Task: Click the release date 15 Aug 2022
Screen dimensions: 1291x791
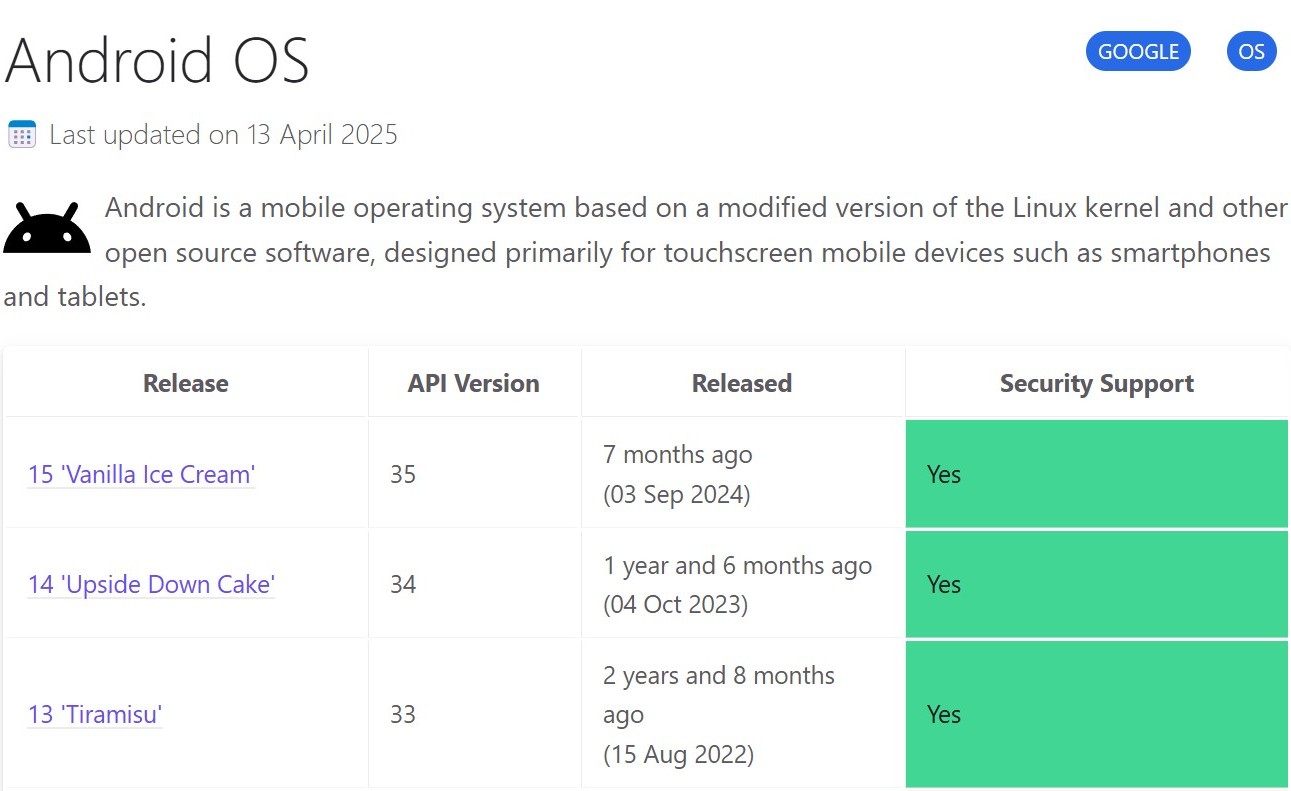Action: 679,753
